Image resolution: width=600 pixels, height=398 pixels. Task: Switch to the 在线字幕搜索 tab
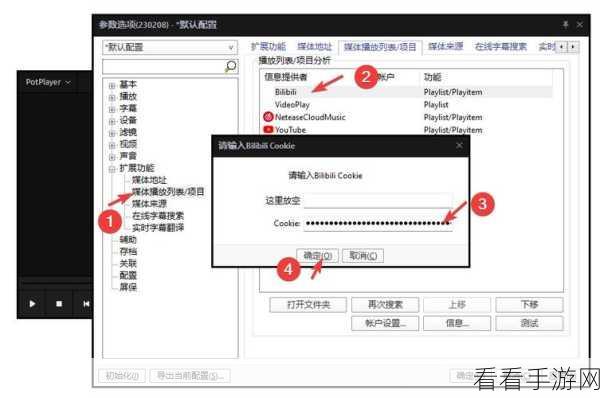[x=501, y=47]
